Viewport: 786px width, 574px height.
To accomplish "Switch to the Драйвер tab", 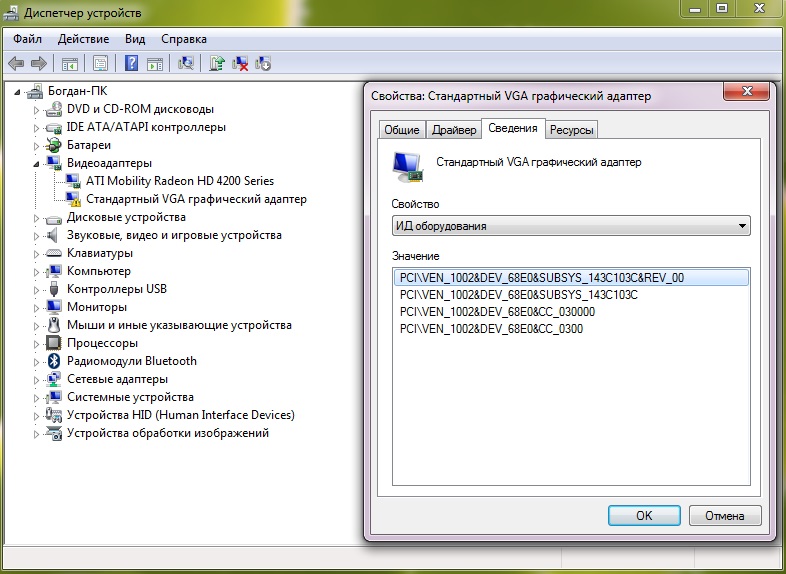I will click(454, 130).
